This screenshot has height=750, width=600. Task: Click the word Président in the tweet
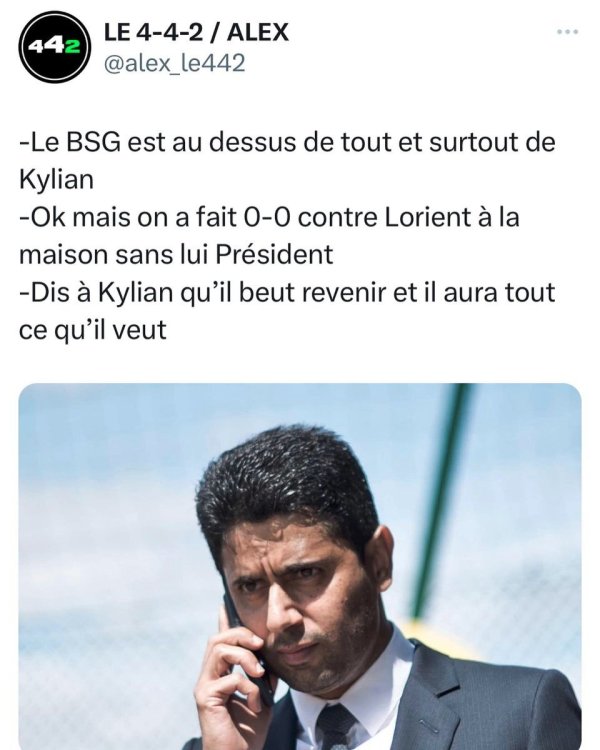274,254
